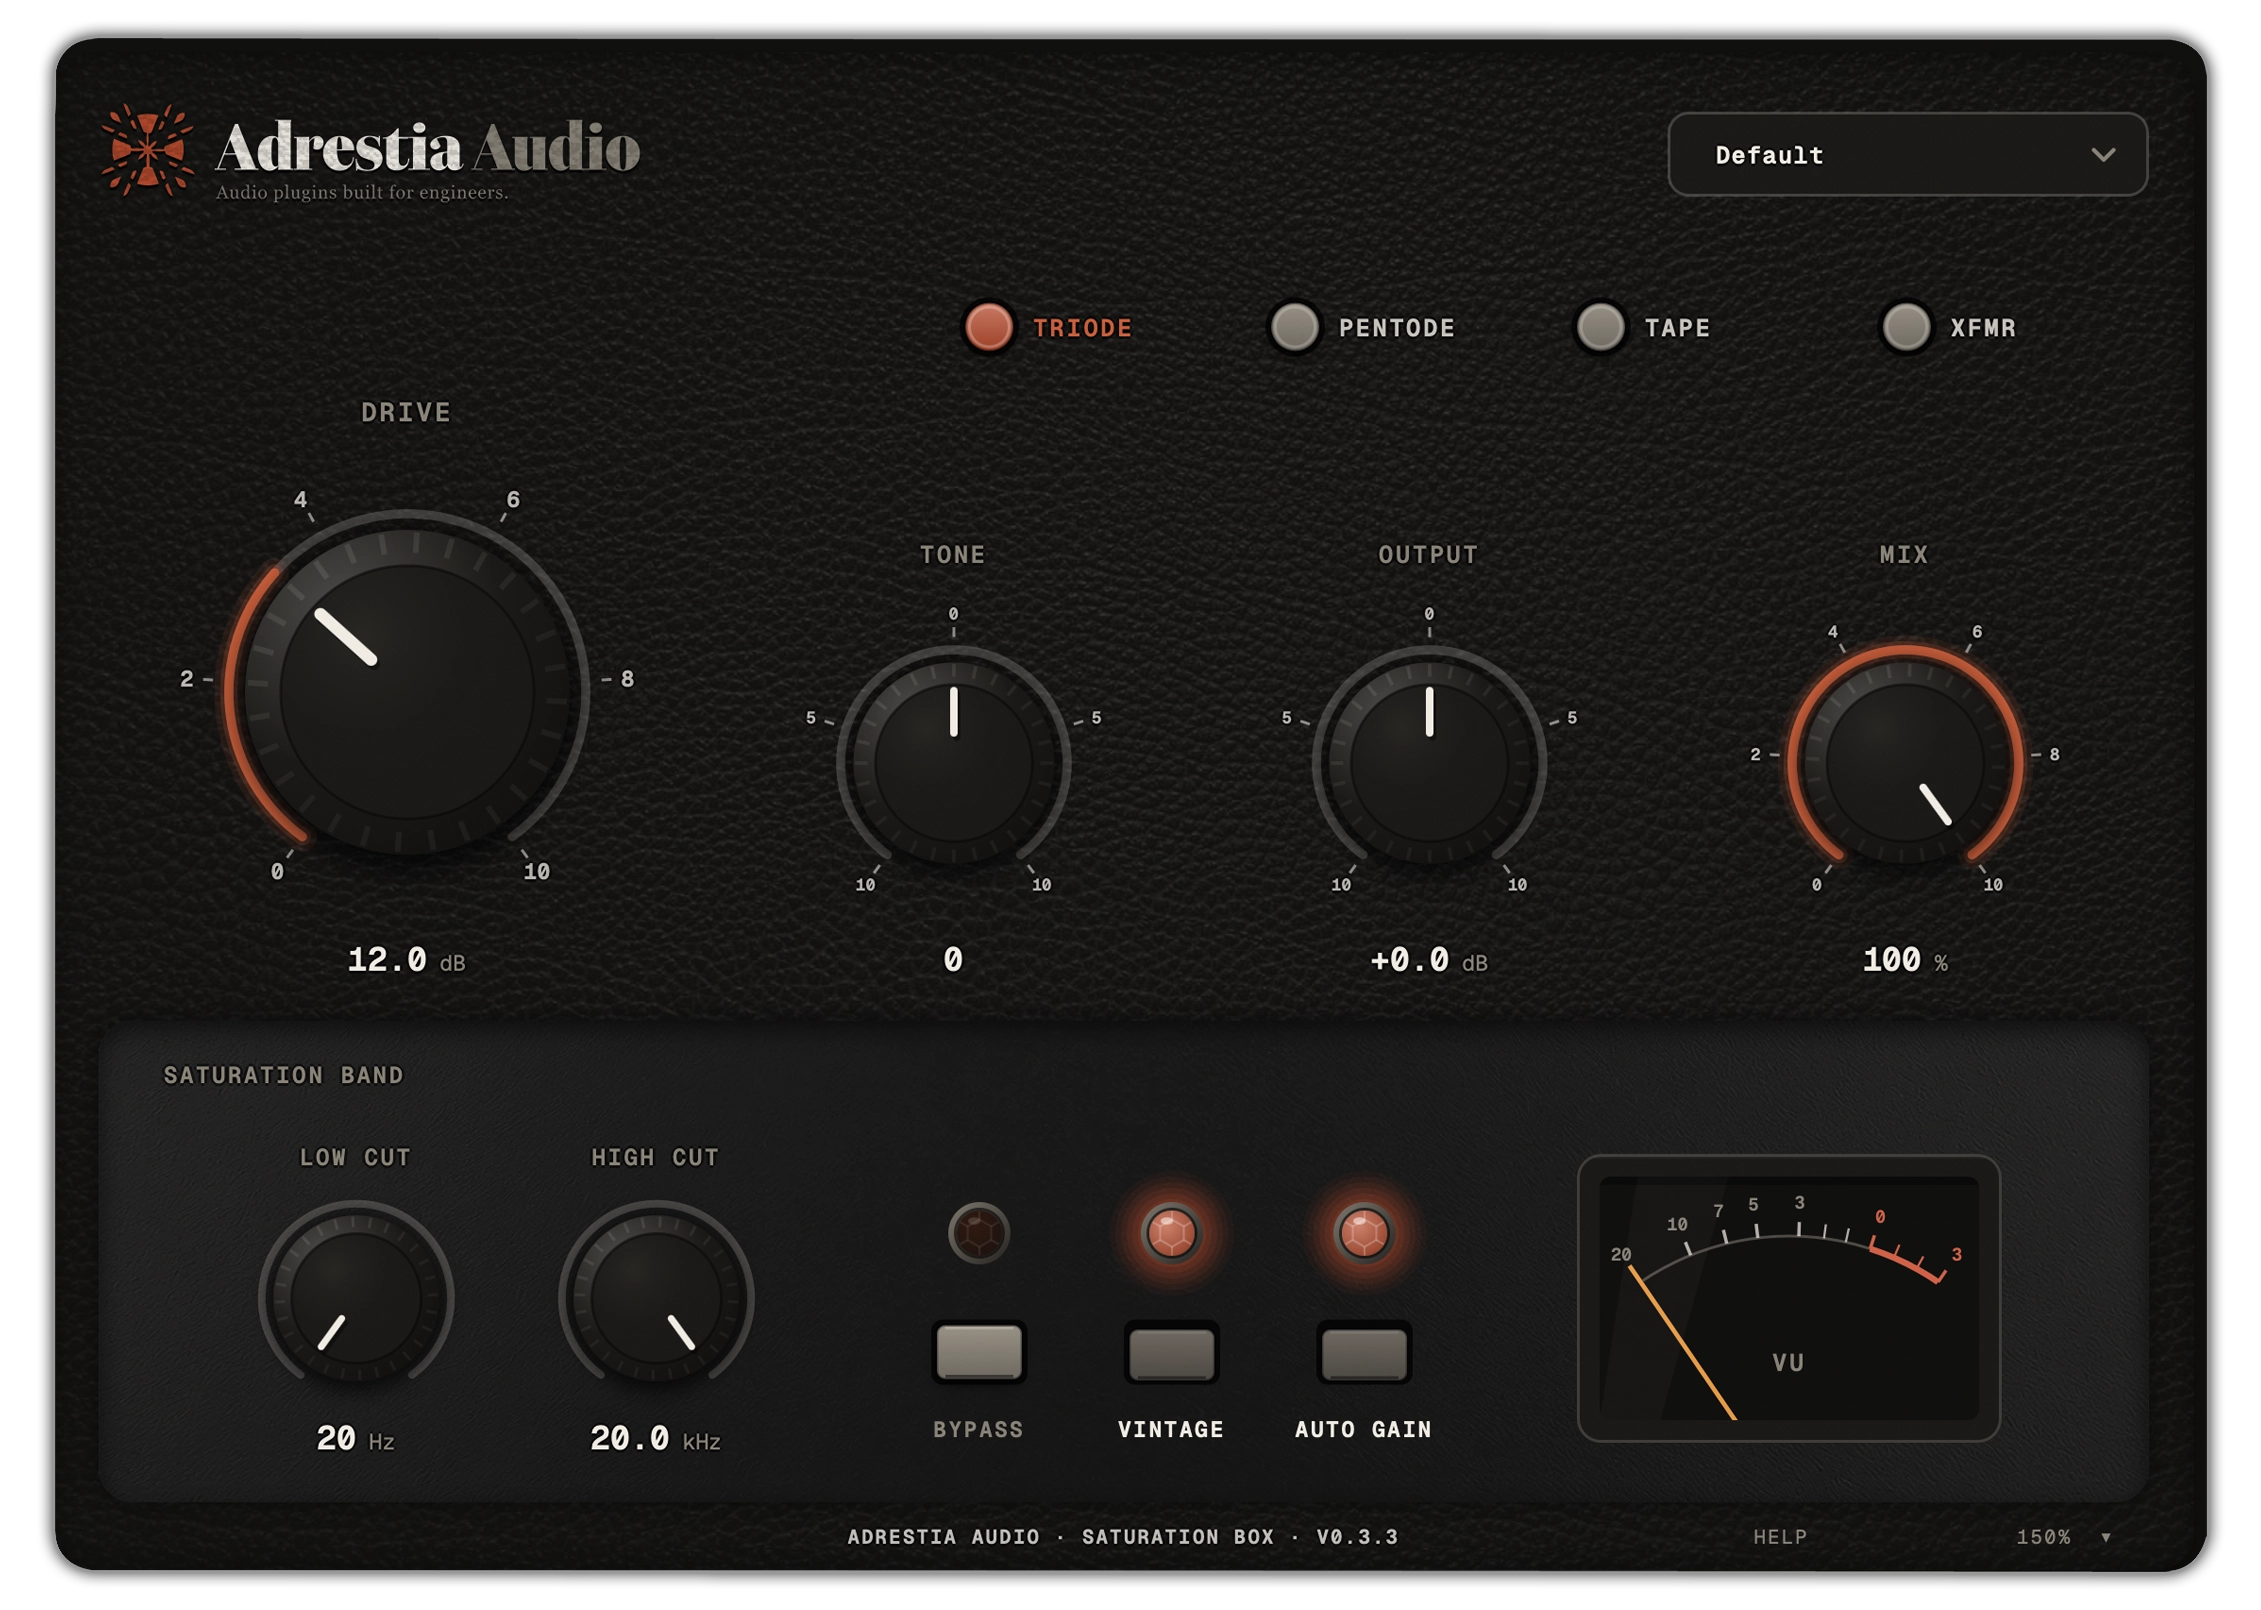Click the version text V0.3.3 footer
This screenshot has width=2261, height=1610.
1356,1537
